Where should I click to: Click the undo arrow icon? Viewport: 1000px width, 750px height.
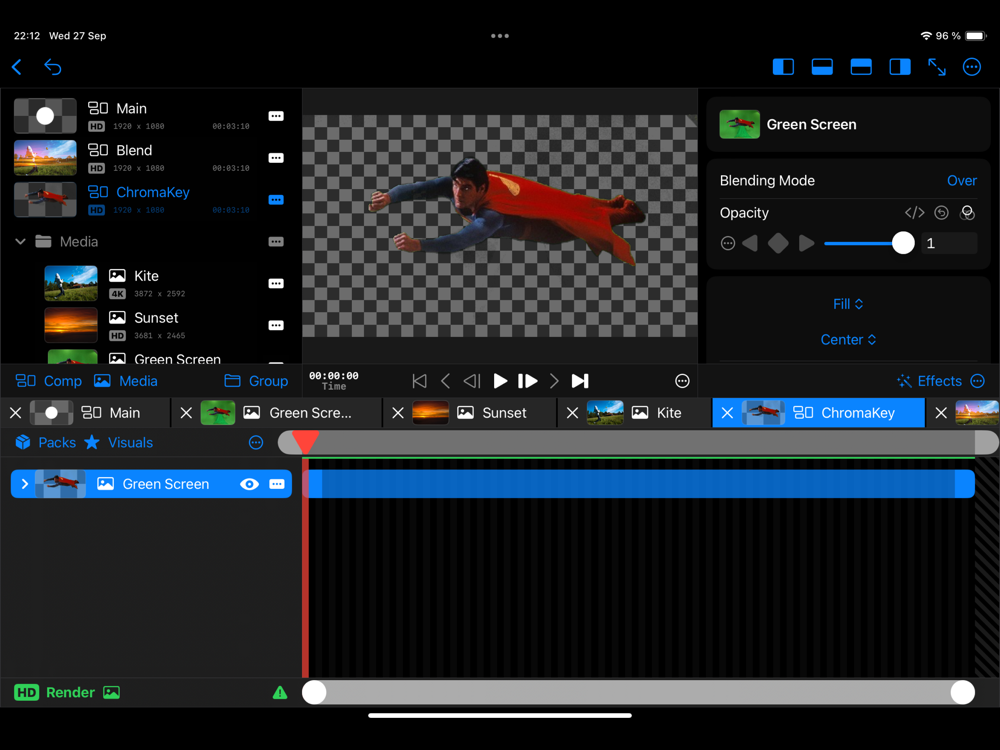(53, 67)
